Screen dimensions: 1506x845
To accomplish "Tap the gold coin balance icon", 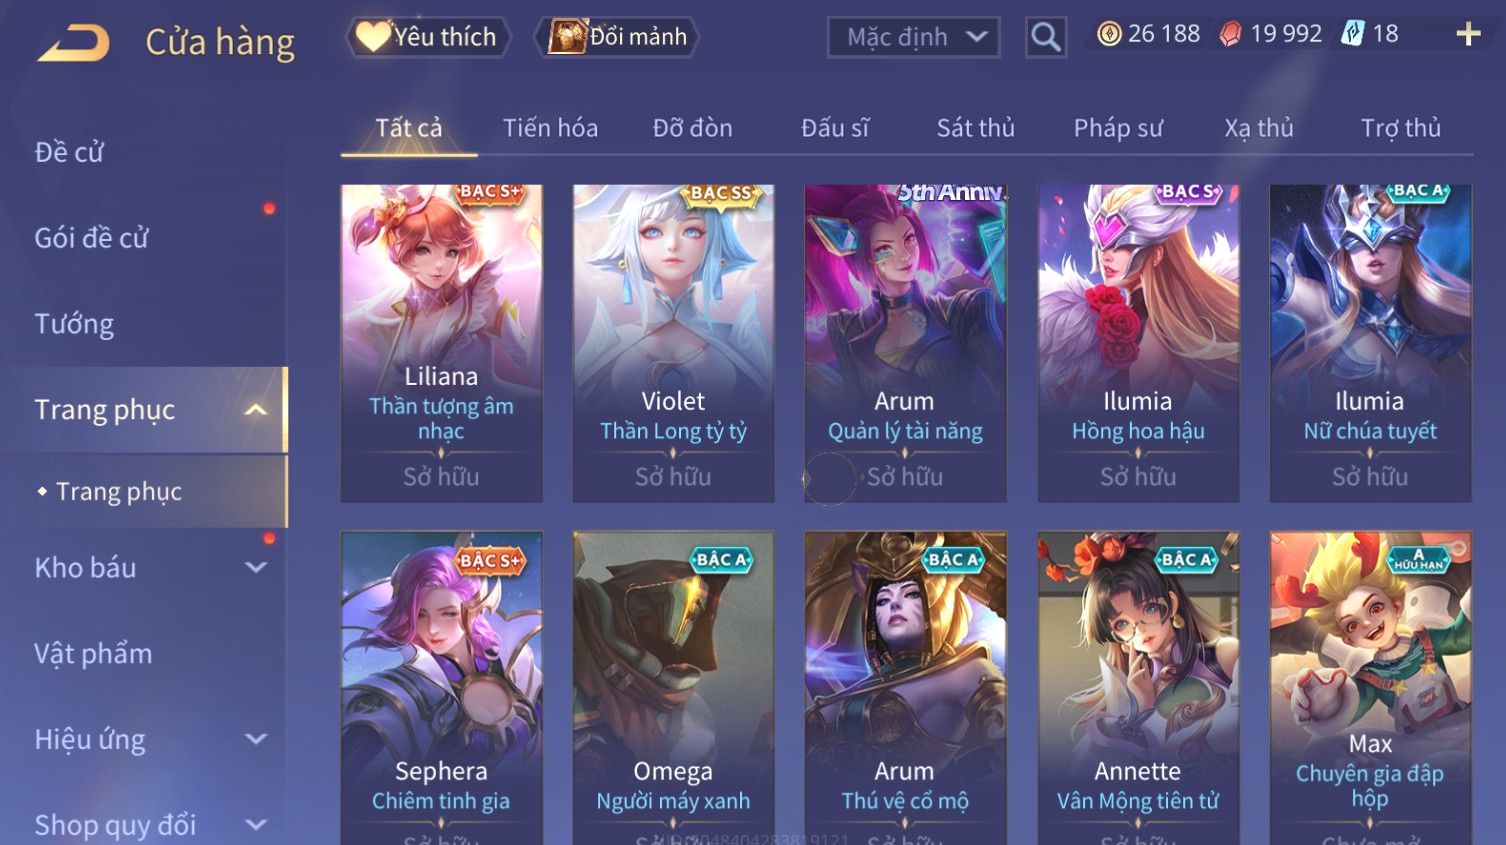I will coord(1109,34).
